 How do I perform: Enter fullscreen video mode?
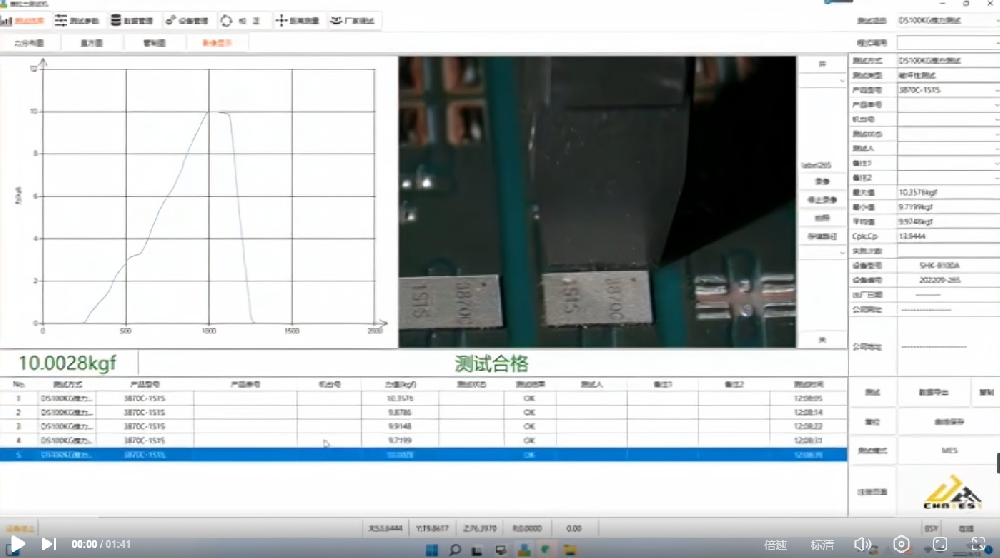pyautogui.click(x=976, y=544)
